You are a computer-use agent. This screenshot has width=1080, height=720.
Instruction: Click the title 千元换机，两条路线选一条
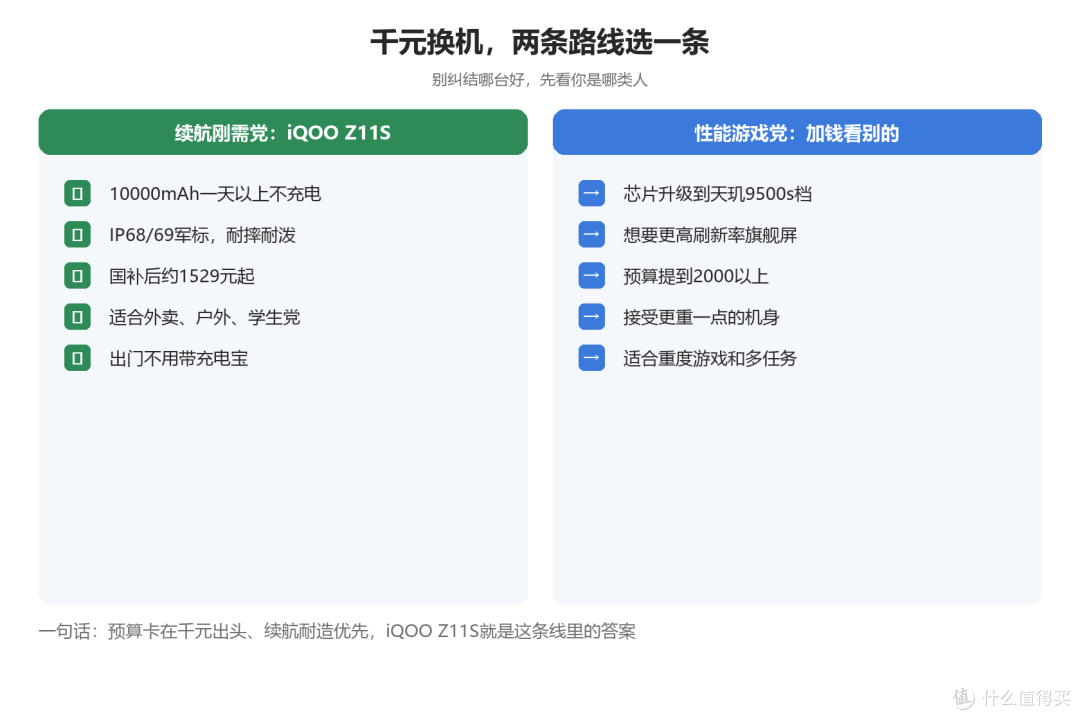click(539, 42)
